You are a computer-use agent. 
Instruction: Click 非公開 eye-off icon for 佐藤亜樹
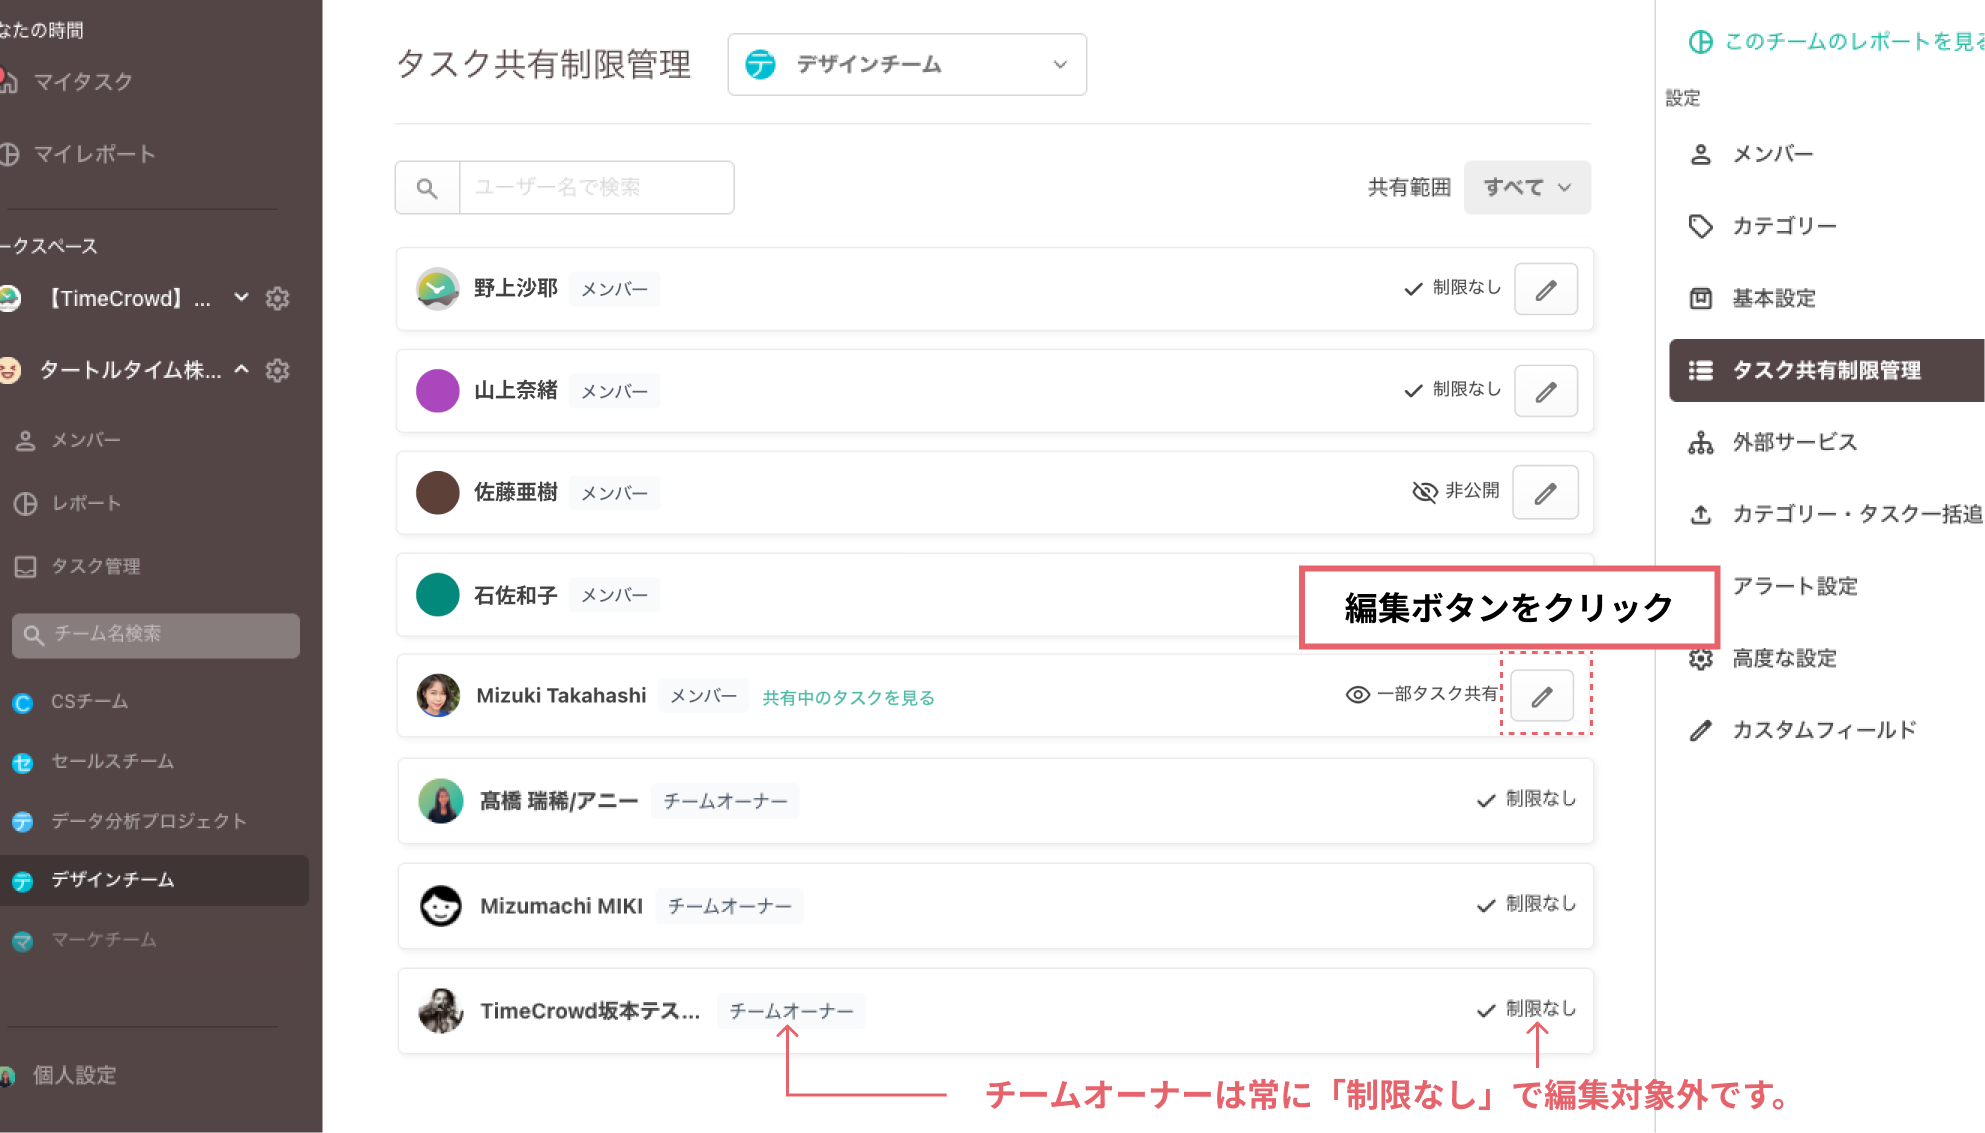[1424, 492]
